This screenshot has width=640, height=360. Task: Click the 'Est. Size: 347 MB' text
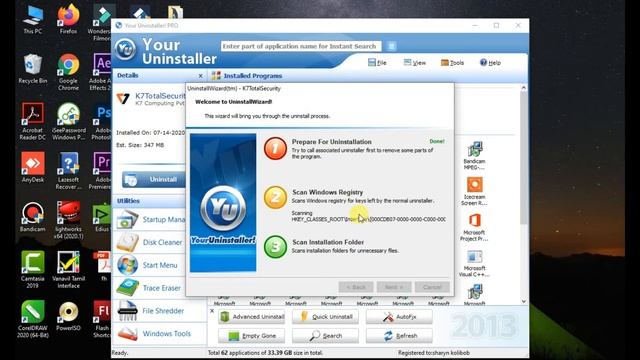pyautogui.click(x=140, y=145)
